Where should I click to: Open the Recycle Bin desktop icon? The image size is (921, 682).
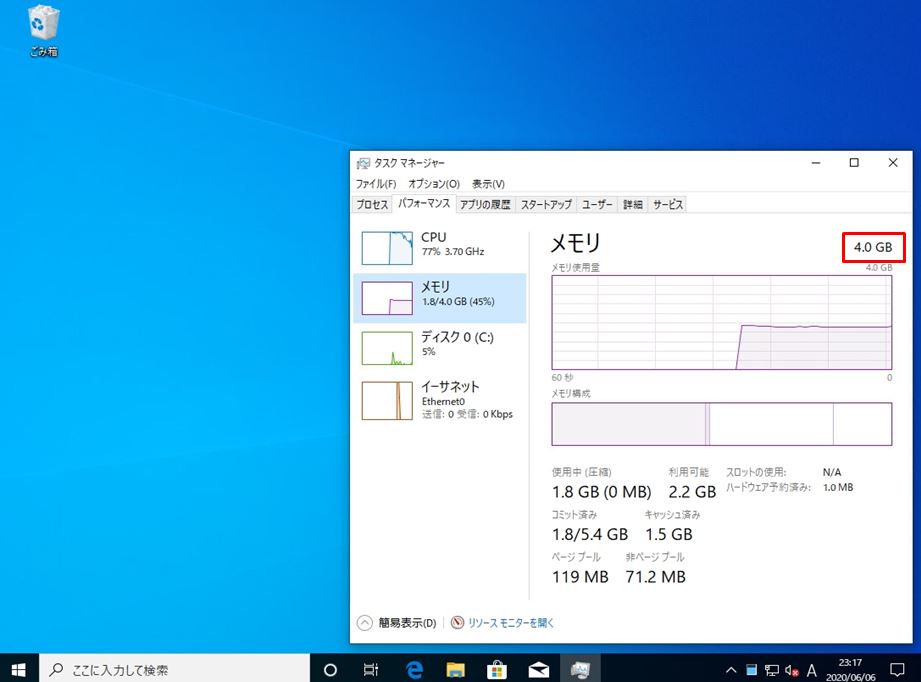[x=43, y=31]
